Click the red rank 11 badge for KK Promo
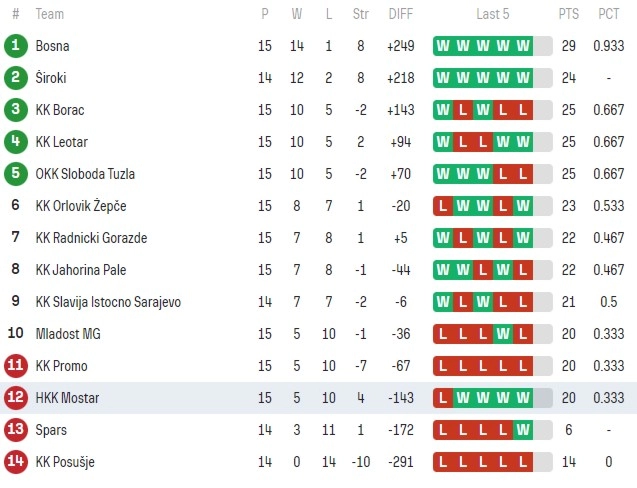 16,366
